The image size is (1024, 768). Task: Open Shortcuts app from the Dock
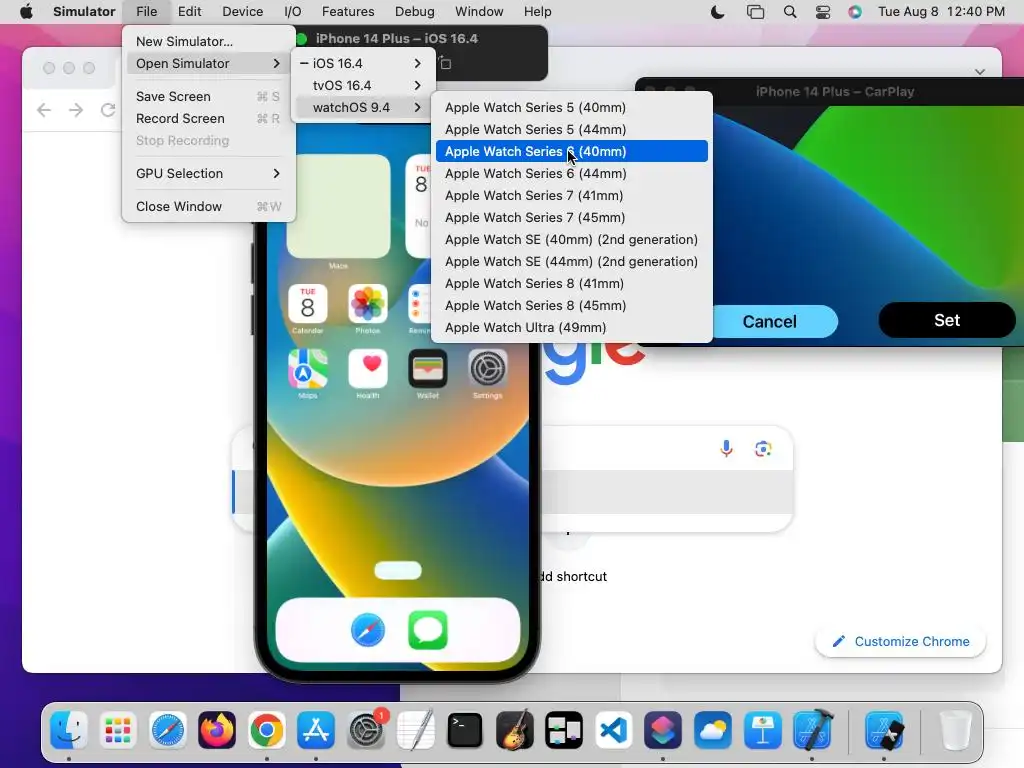(663, 729)
